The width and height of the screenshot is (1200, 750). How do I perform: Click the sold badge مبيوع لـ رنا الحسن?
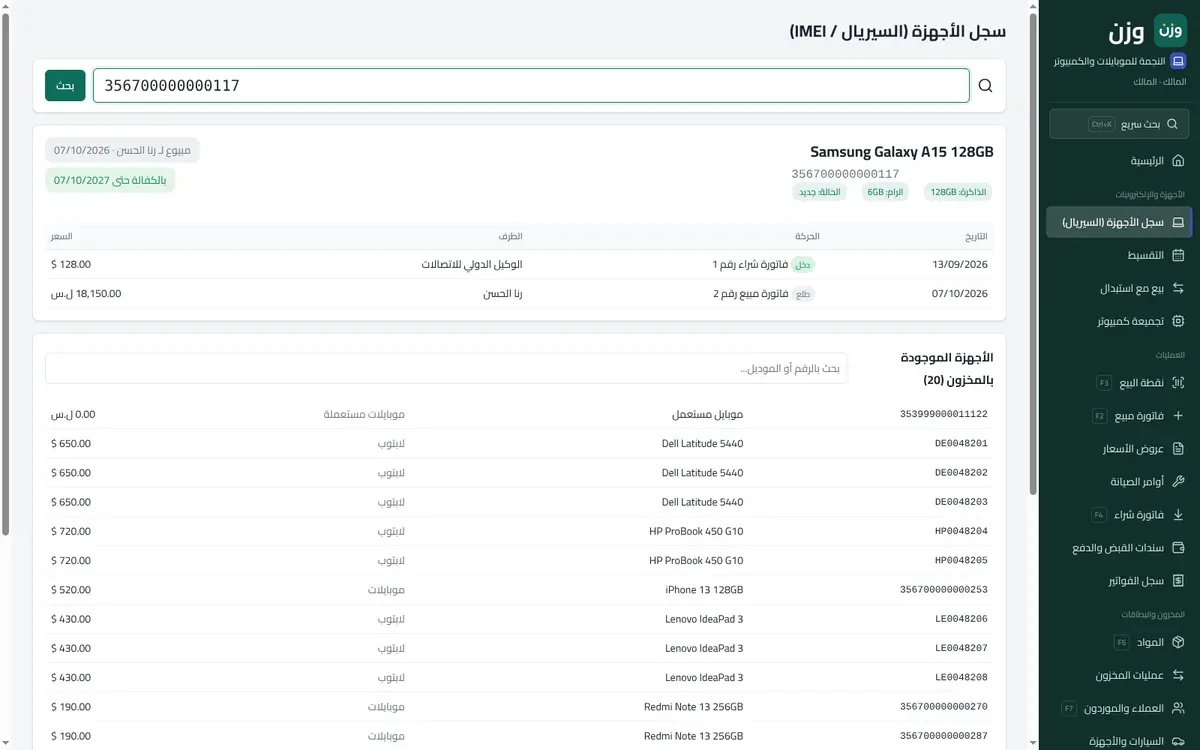[122, 150]
